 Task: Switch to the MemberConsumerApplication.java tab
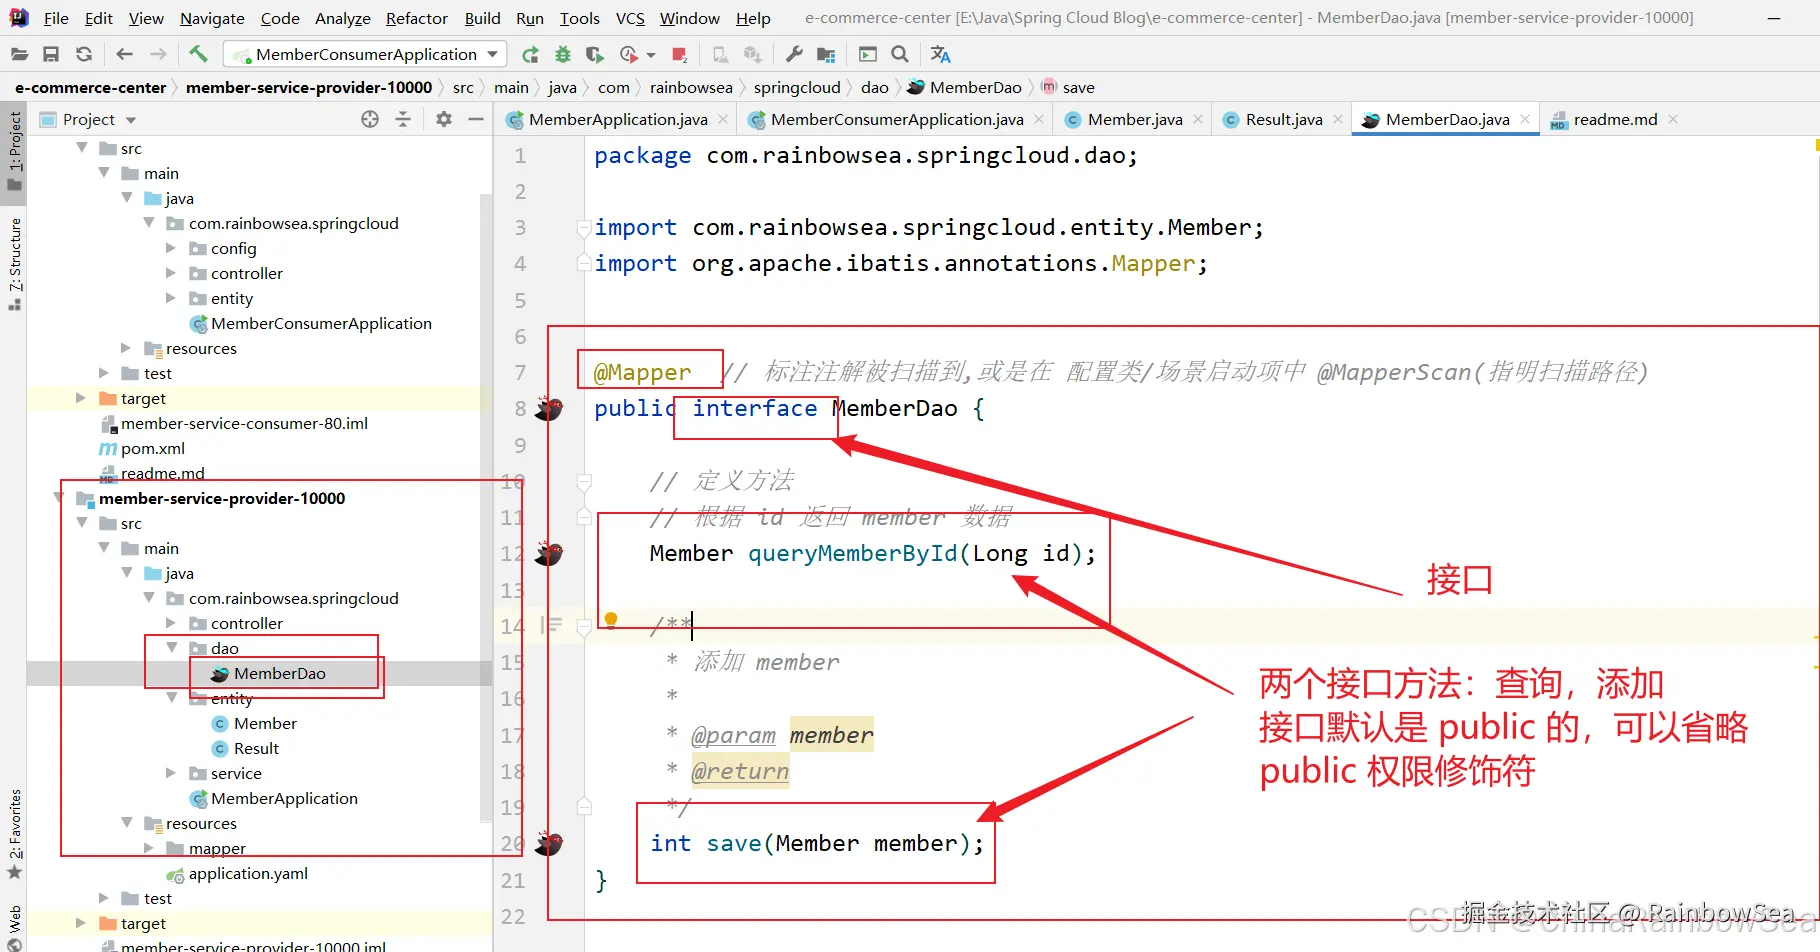pos(897,119)
